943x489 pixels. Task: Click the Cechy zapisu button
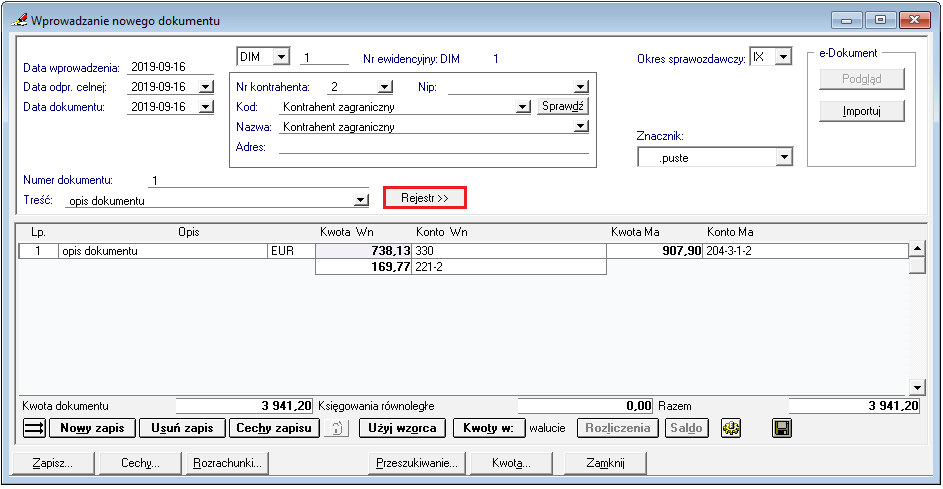tap(274, 428)
